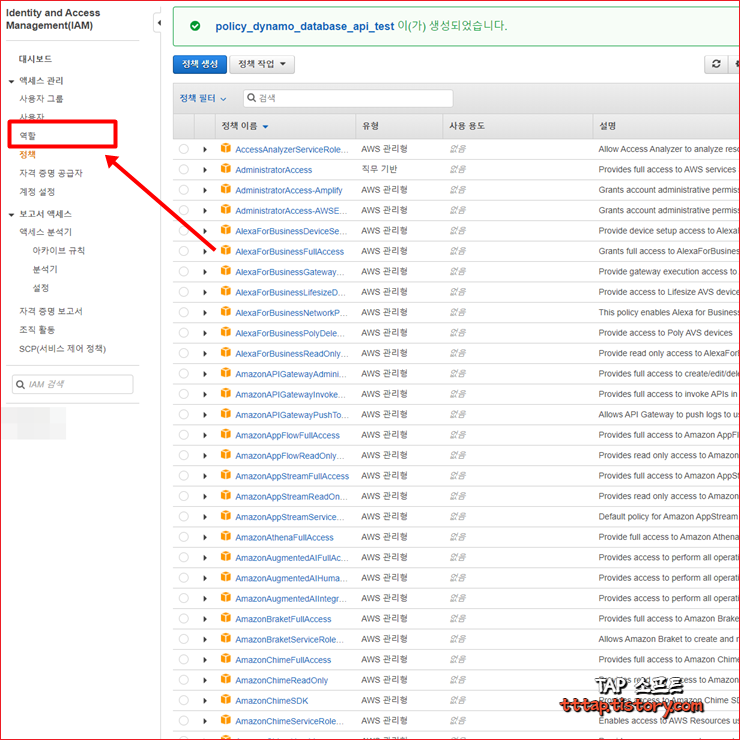Click the magnifier icon in IAM search
740x740 pixels.
point(20,384)
